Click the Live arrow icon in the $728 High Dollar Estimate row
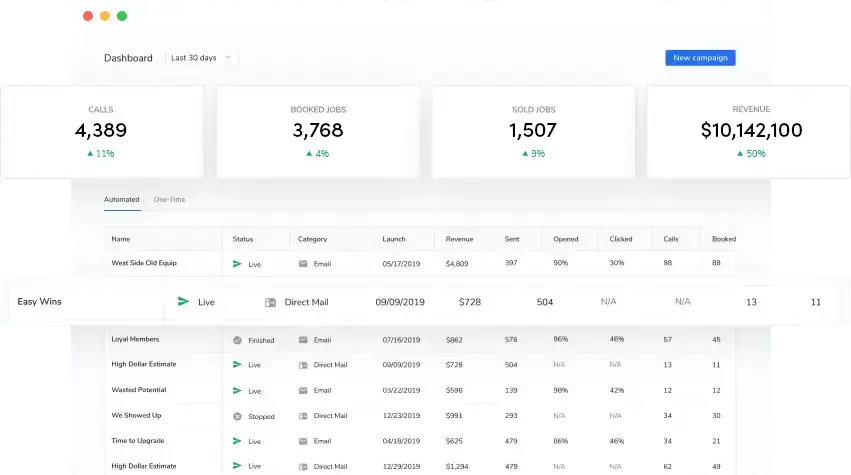The width and height of the screenshot is (851, 475). pos(237,365)
